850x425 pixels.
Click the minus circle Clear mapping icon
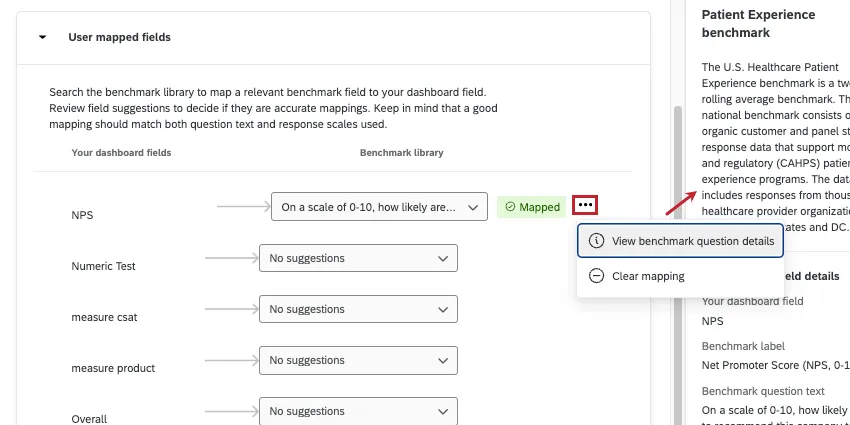[x=597, y=276]
